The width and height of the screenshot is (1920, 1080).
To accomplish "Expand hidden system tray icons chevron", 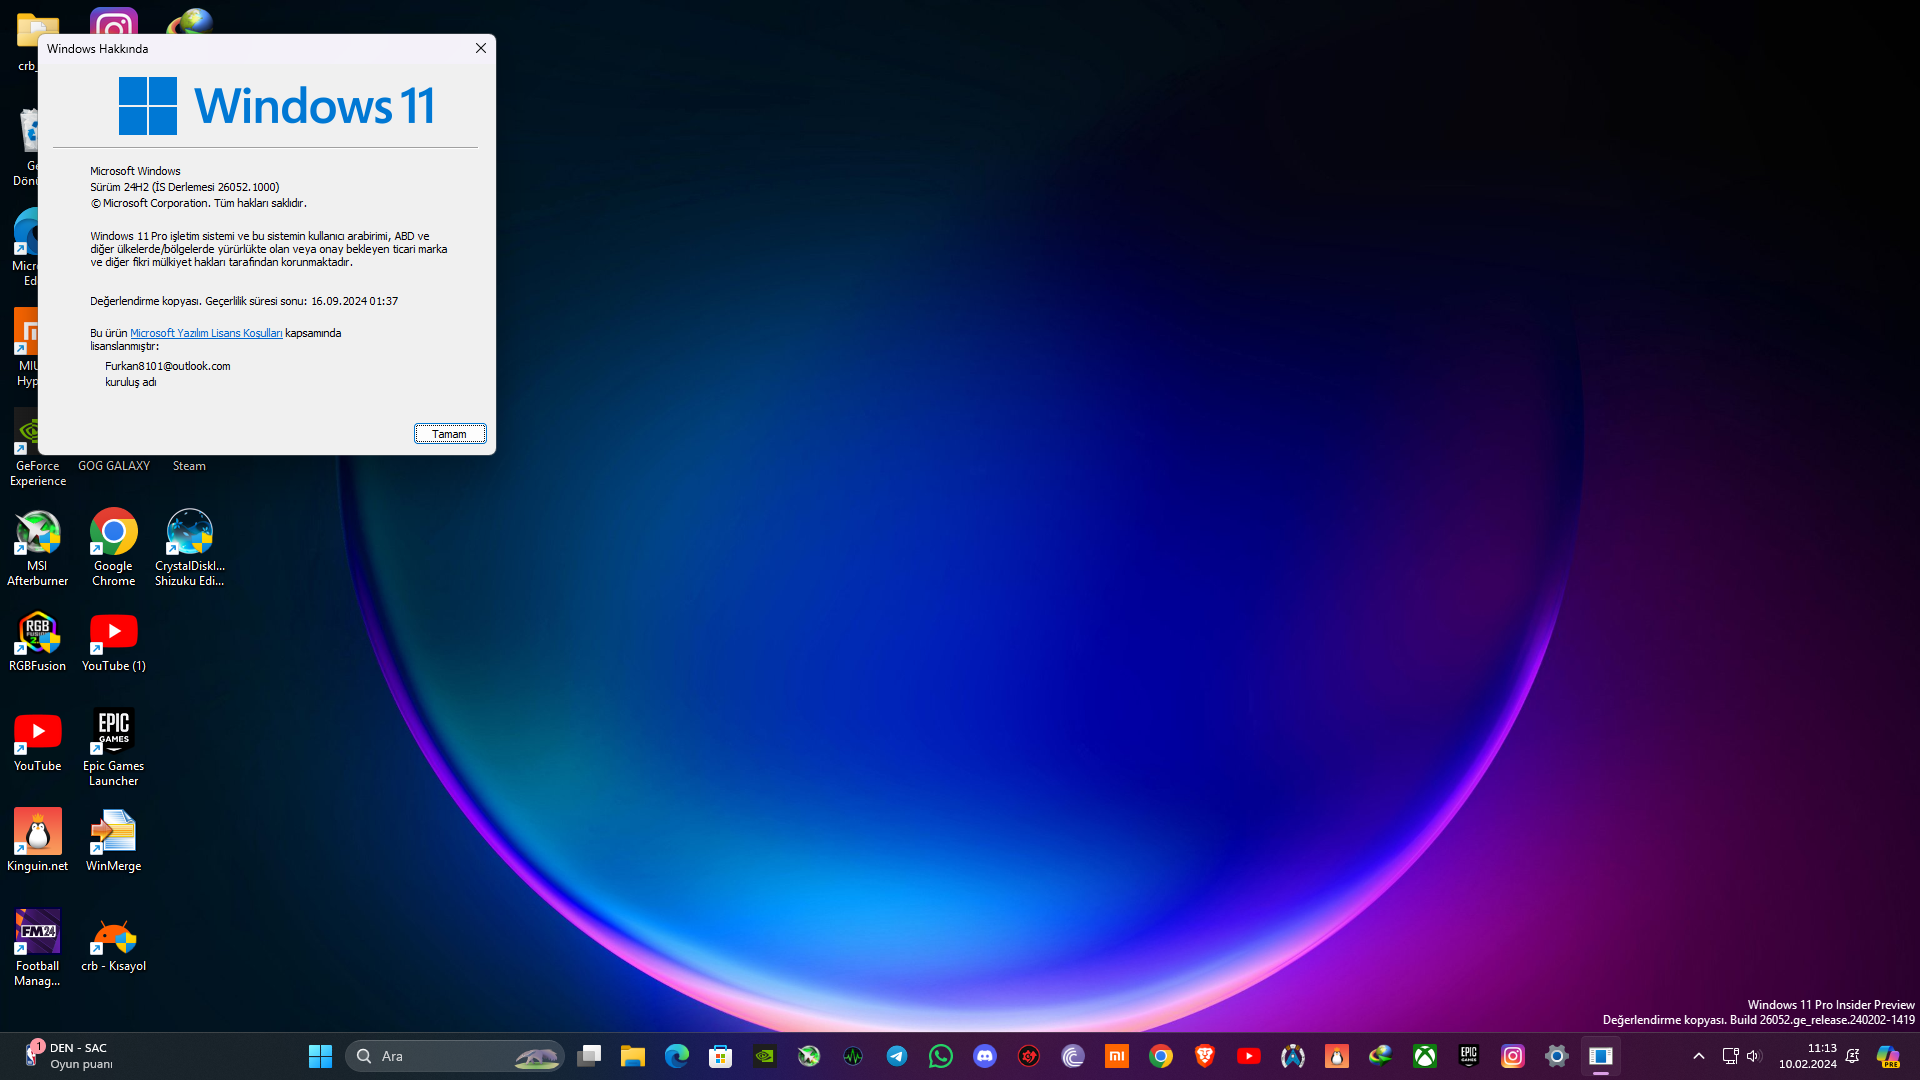I will click(1698, 1056).
